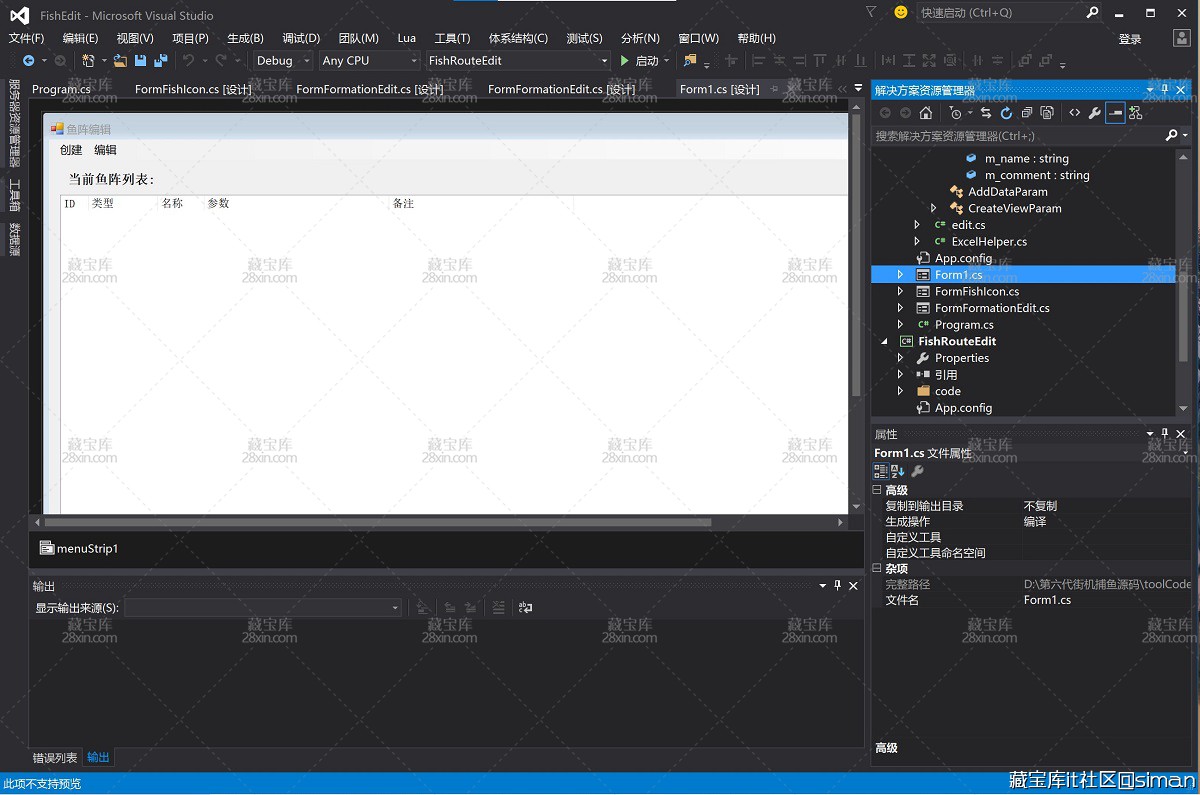Click the Redo arrow icon
Viewport: 1200px width, 795px height.
point(221,61)
